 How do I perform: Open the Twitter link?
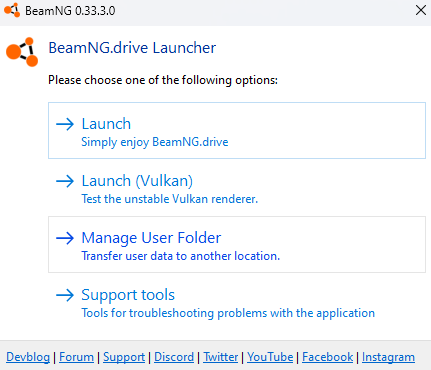click(221, 357)
